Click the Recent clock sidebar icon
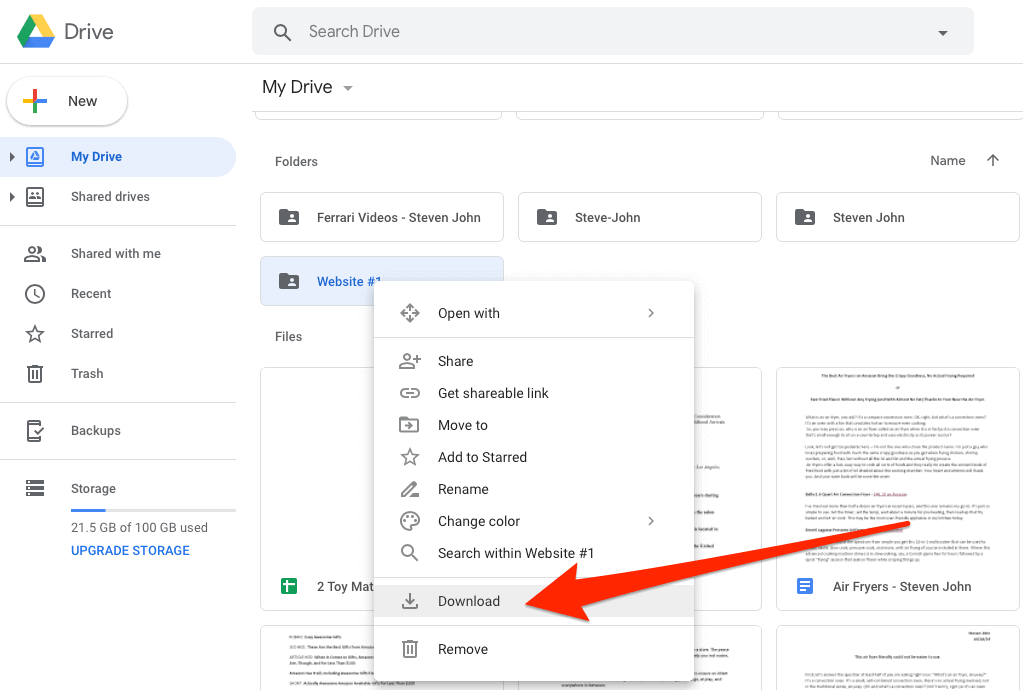This screenshot has width=1023, height=690. pos(35,294)
